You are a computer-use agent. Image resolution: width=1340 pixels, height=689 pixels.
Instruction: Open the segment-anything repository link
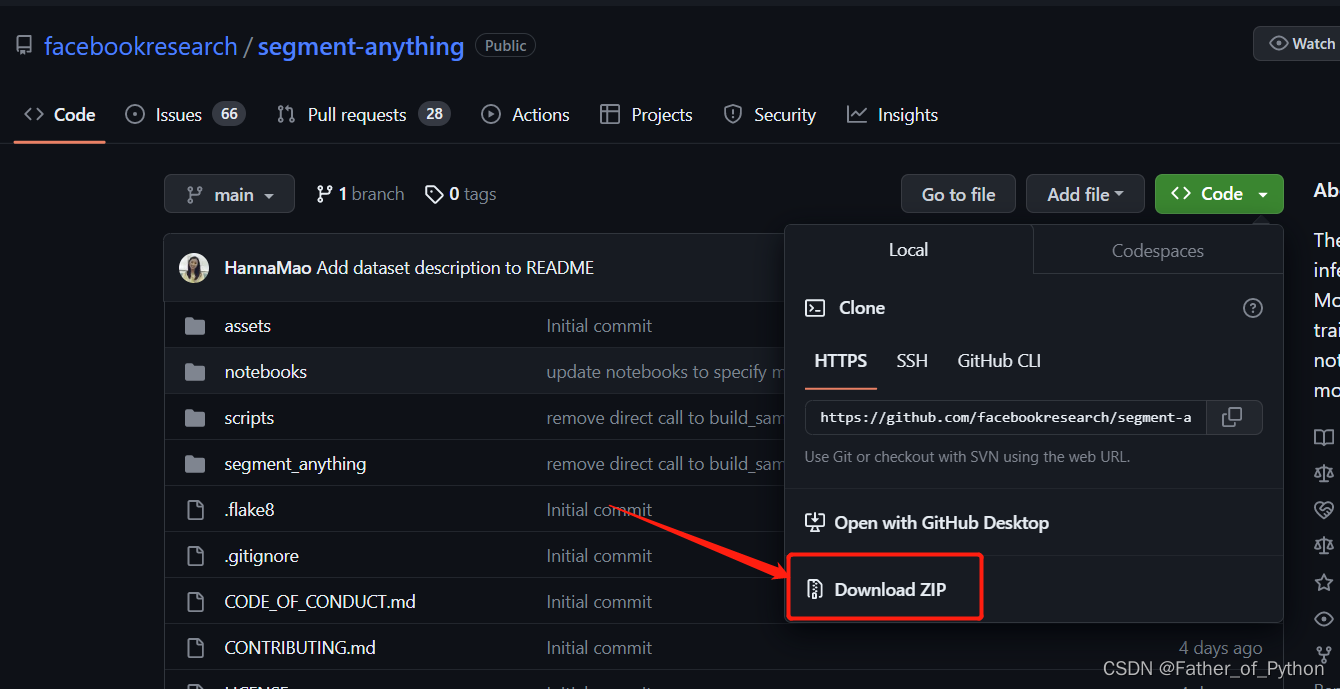361,46
